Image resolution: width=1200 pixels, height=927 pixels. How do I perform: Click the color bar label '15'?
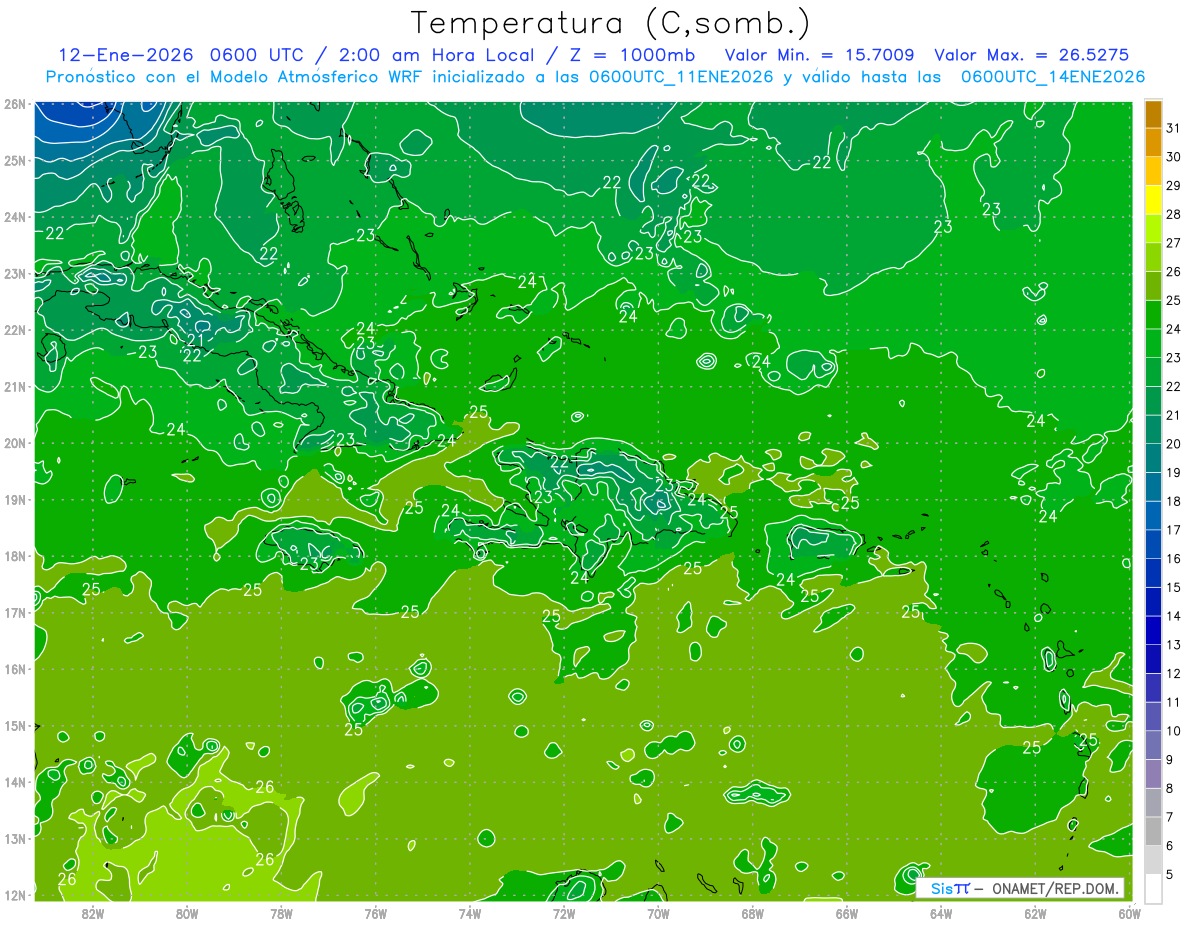pyautogui.click(x=1173, y=587)
